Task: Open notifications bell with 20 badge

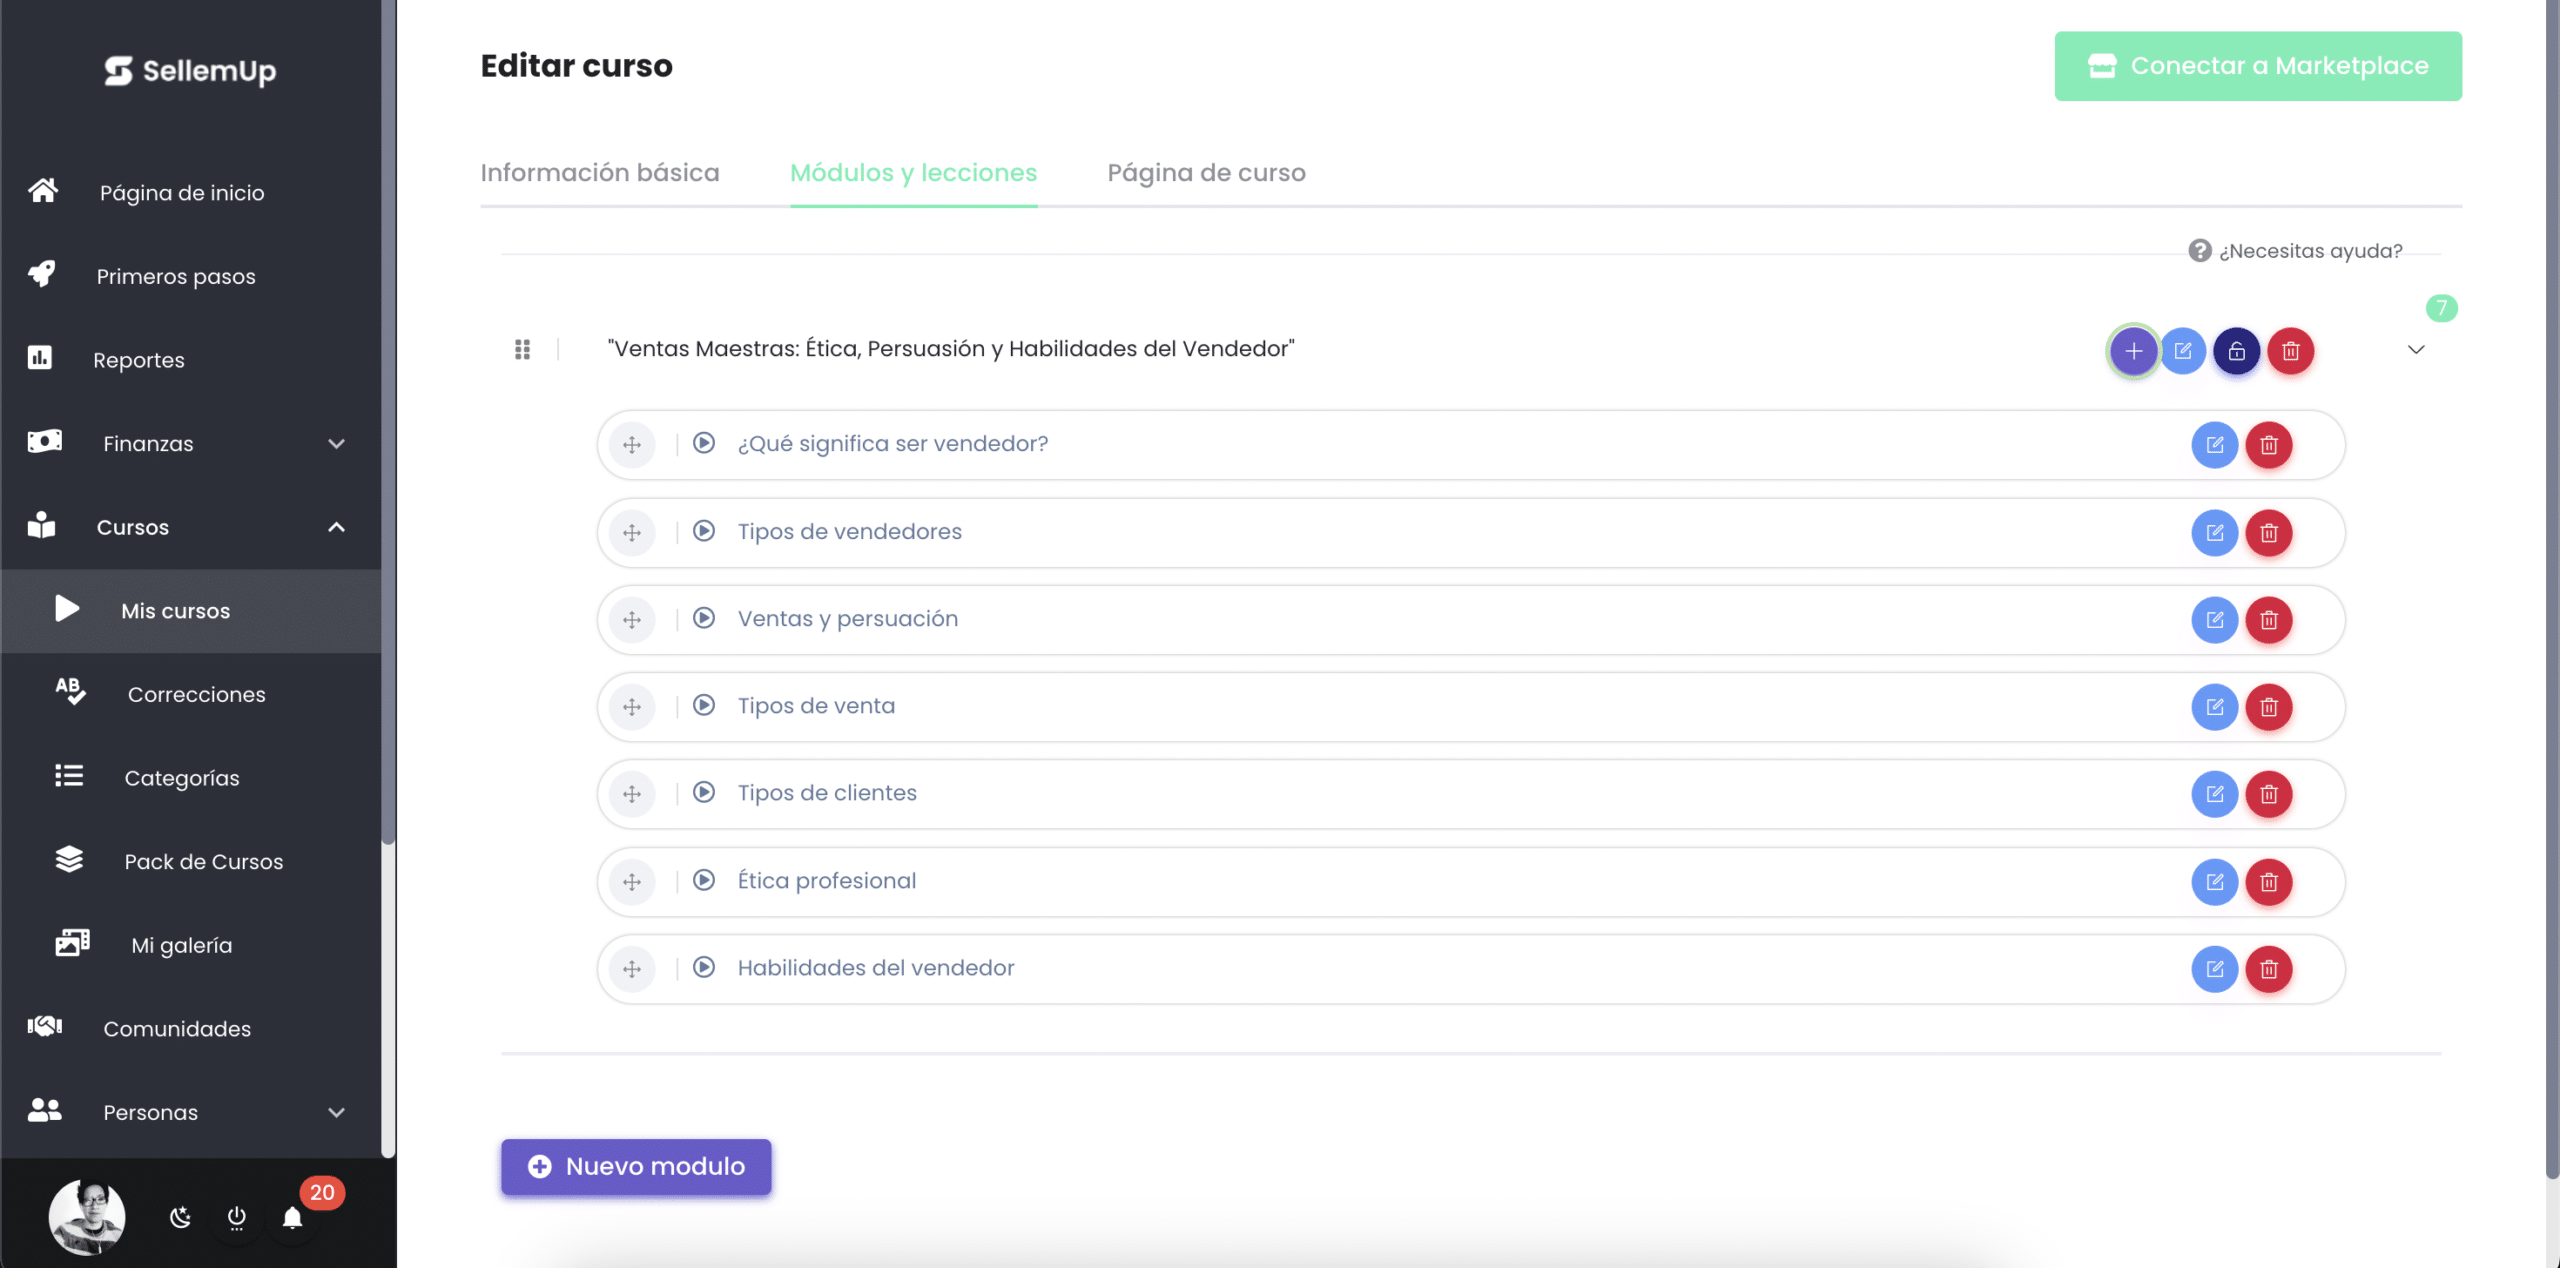Action: [292, 1217]
